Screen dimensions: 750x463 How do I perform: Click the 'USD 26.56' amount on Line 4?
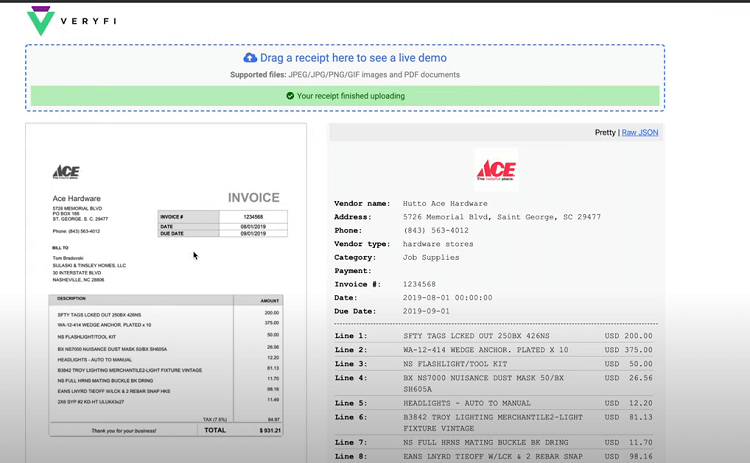click(628, 378)
